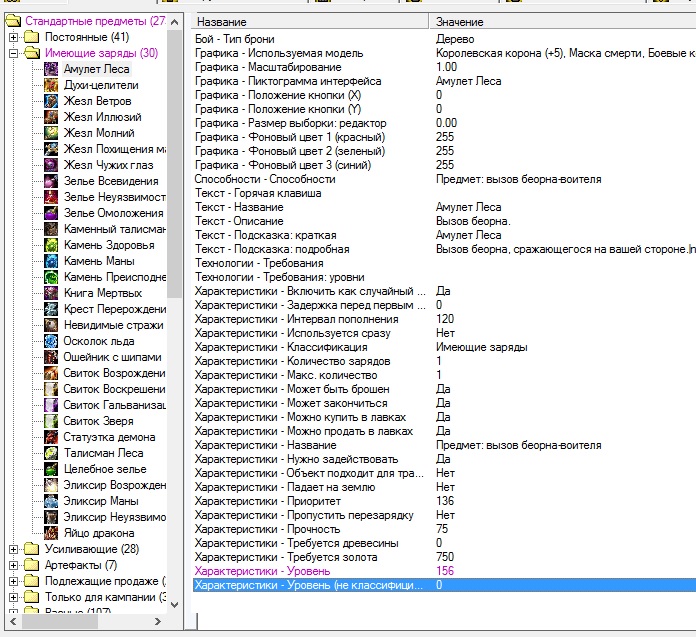Click the Зелье Омоложения icon
The width and height of the screenshot is (696, 637).
51,213
